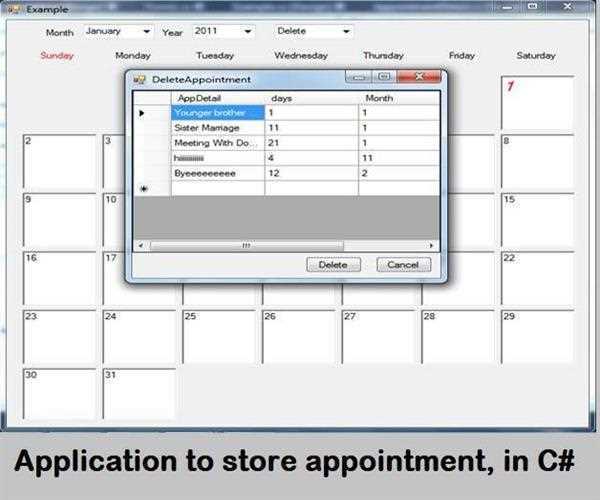Click the Saturday weekday label

point(536,56)
